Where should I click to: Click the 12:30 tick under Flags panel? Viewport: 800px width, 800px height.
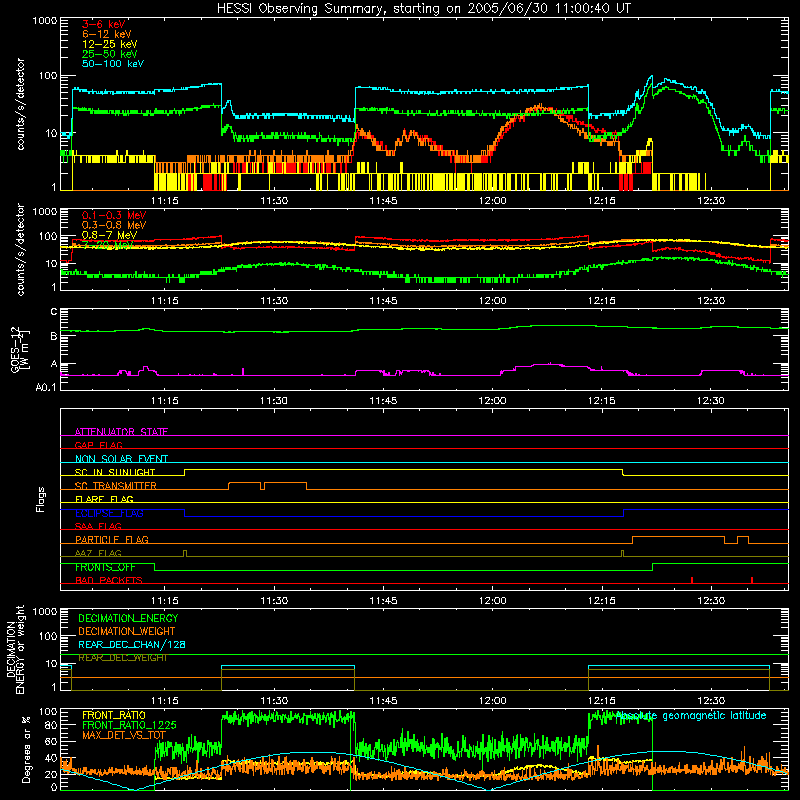tap(711, 601)
